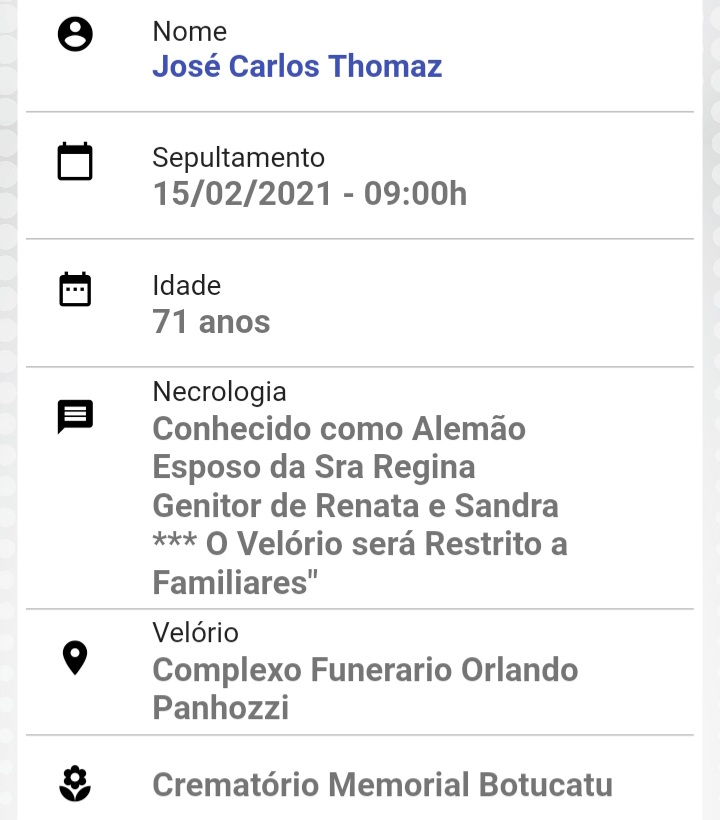Screen dimensions: 720x820
Task: Click the blank calendar icon beside Sepultamento
Action: click(x=75, y=161)
